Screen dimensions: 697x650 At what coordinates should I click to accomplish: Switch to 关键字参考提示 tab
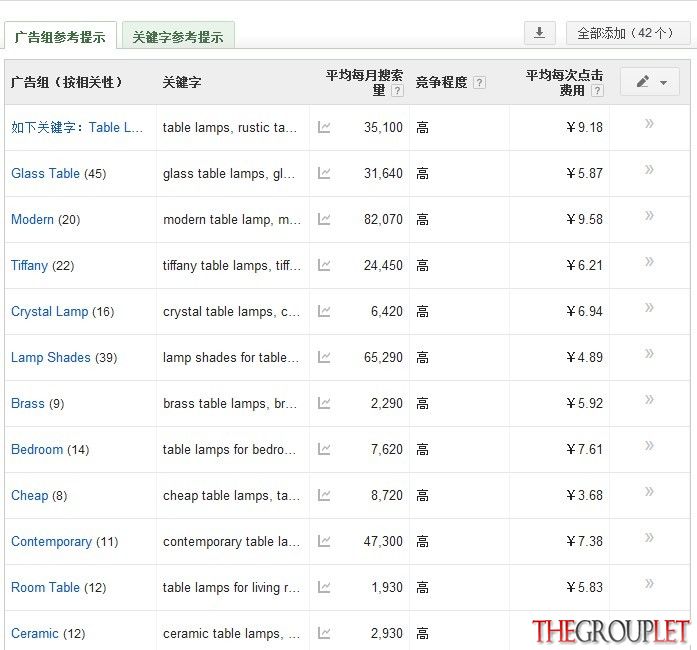click(178, 36)
